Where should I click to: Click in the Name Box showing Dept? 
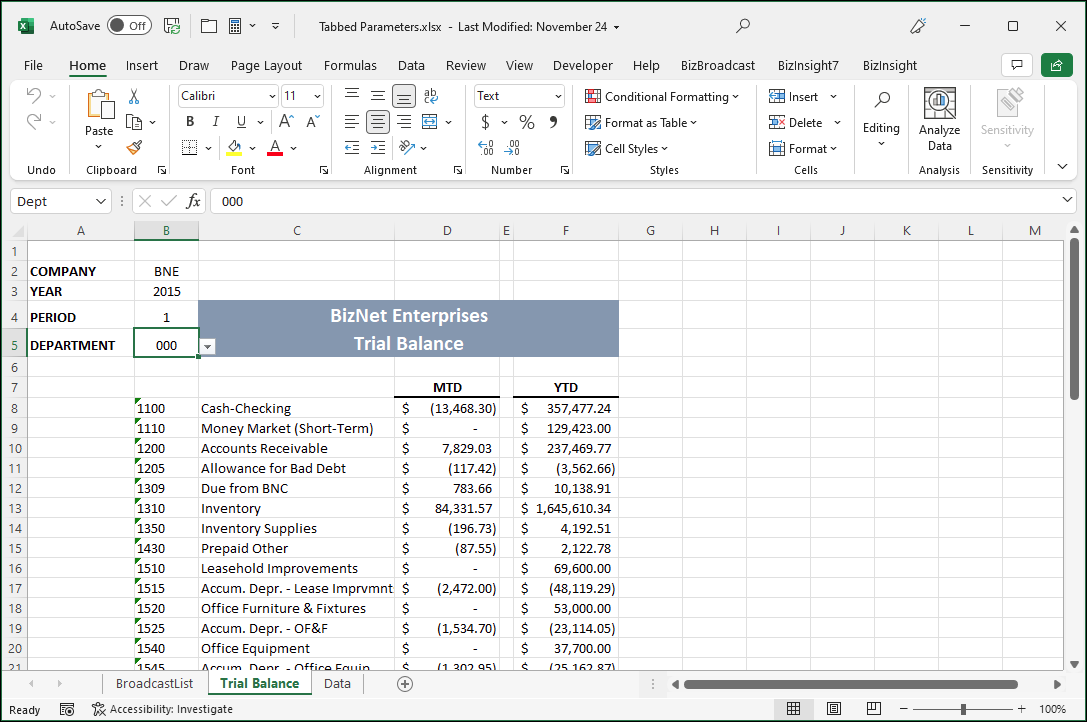tap(54, 201)
